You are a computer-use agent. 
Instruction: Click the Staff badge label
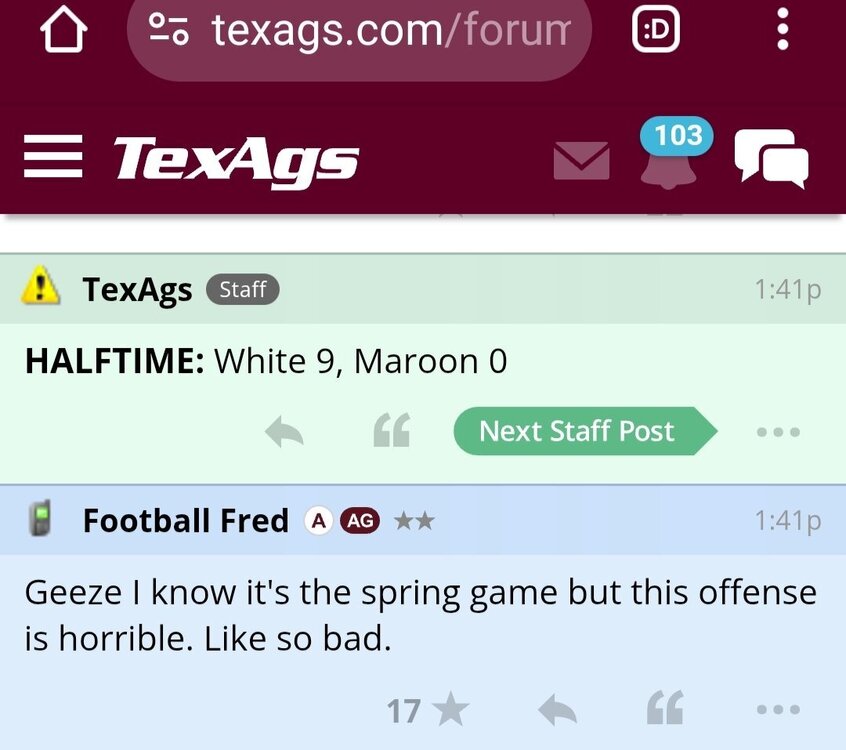tap(242, 290)
